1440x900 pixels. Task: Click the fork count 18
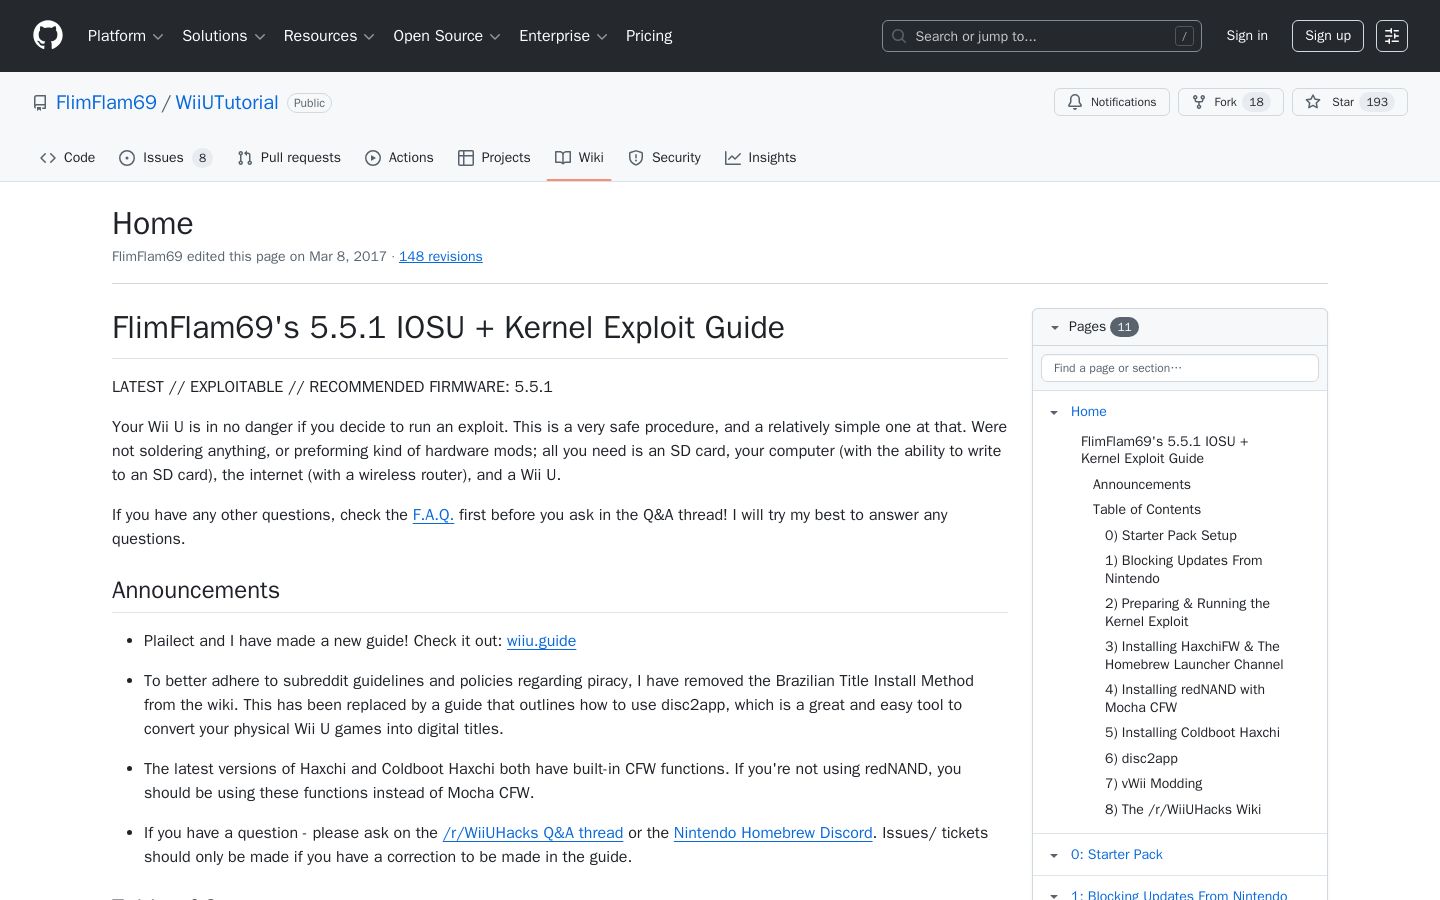pyautogui.click(x=1257, y=102)
